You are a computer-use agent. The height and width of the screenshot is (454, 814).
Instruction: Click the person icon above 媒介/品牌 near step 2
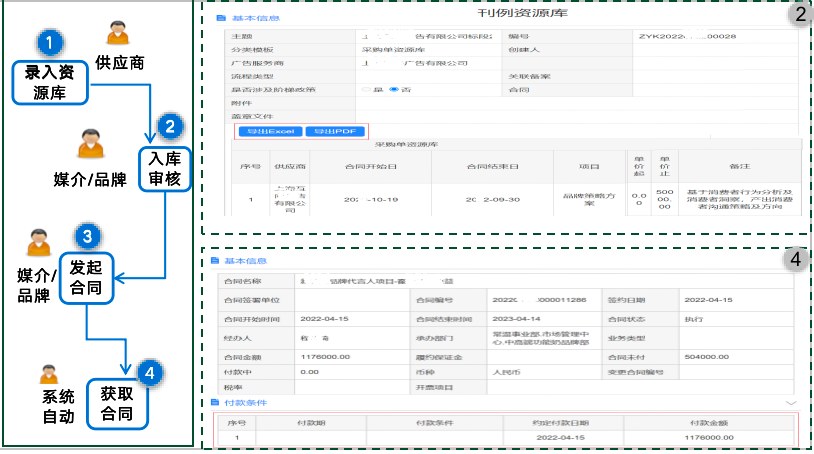click(91, 145)
